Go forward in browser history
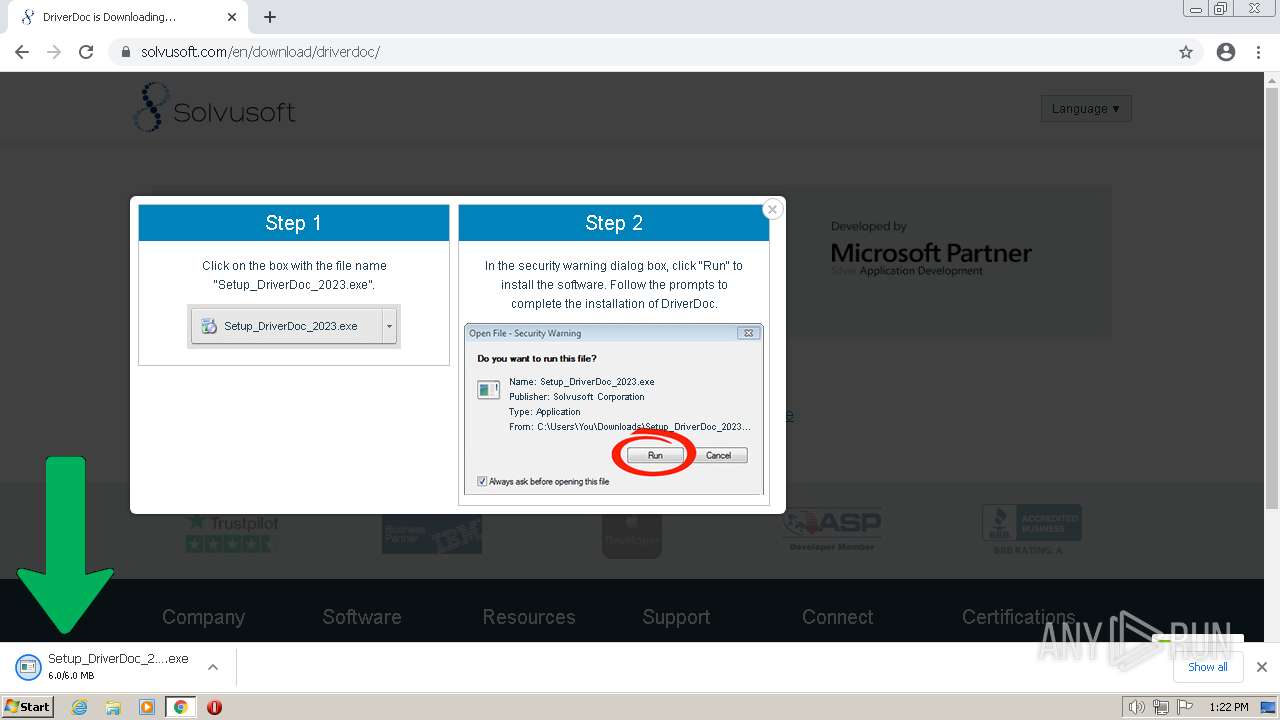 54,52
